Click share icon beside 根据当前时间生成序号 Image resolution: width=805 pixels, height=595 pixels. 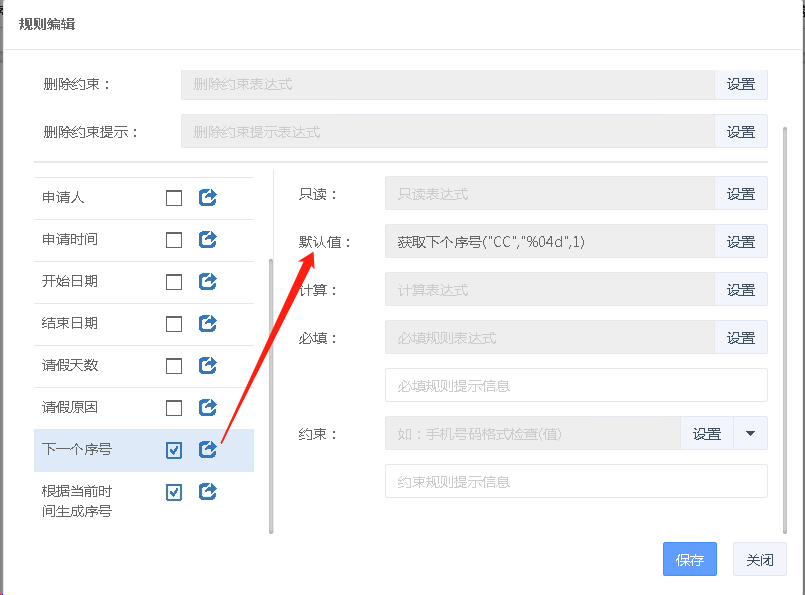point(207,492)
